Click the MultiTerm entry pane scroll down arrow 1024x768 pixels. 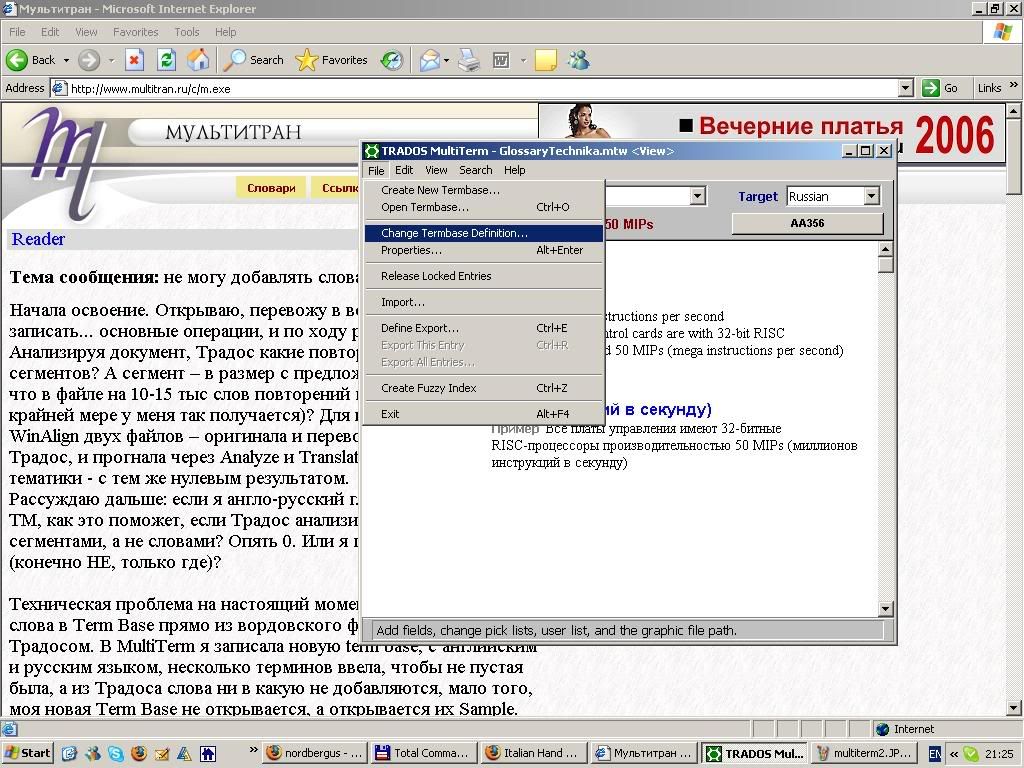[886, 609]
